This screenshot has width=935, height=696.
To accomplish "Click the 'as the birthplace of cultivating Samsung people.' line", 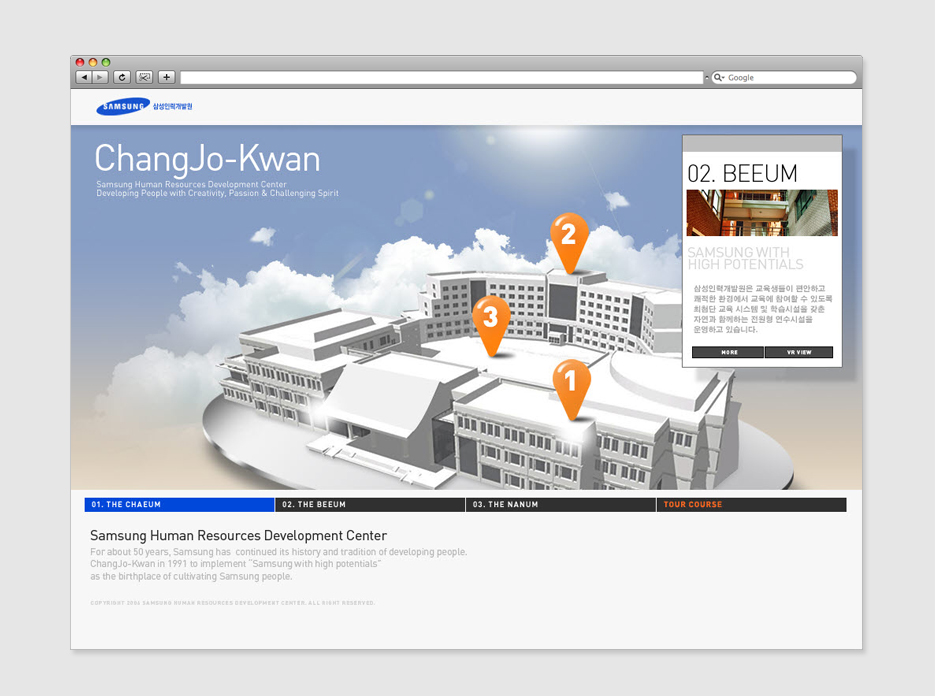I will coord(191,577).
